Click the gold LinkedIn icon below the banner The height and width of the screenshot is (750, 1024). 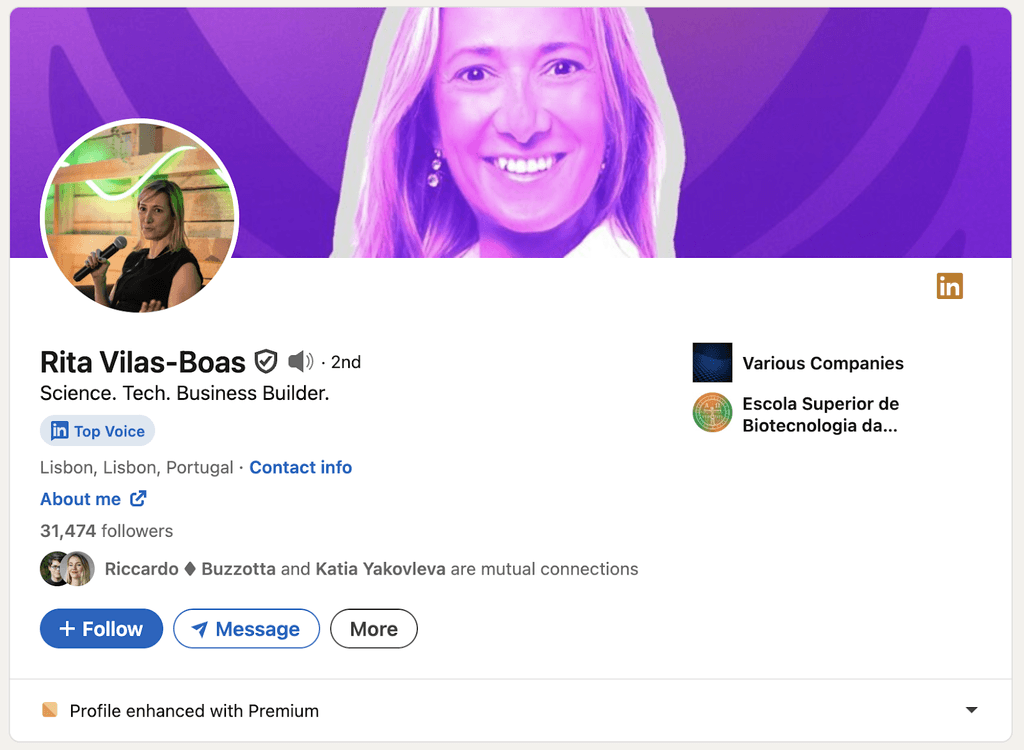(949, 286)
